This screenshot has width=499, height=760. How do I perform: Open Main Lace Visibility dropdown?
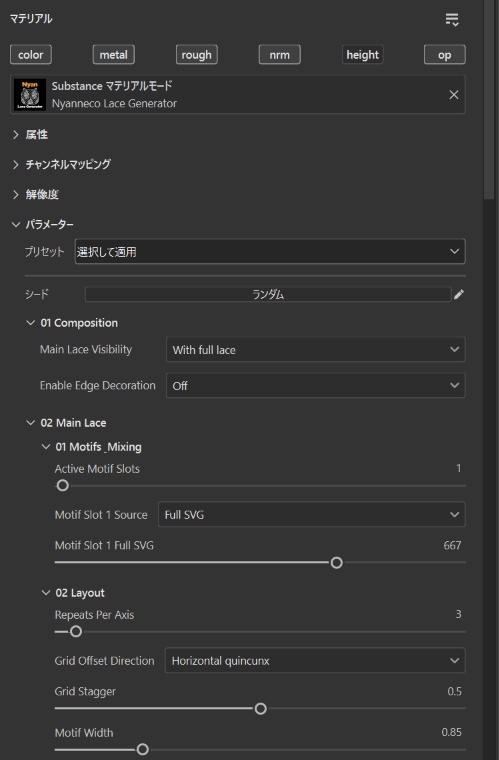click(x=315, y=349)
